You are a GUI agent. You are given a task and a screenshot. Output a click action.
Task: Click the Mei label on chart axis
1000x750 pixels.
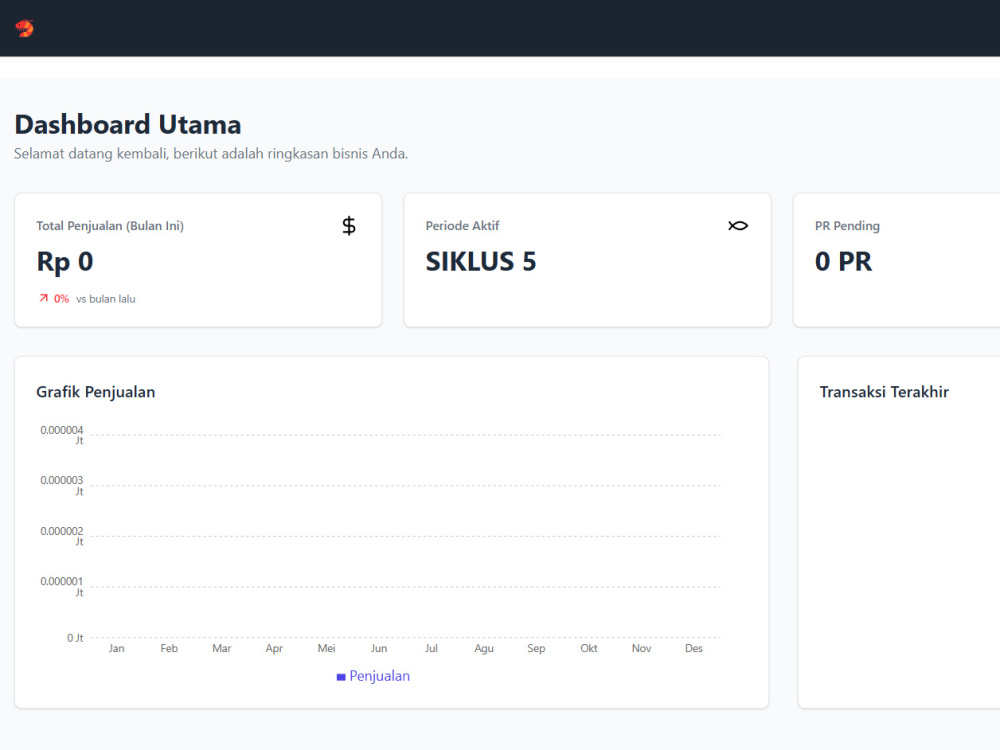coord(327,648)
